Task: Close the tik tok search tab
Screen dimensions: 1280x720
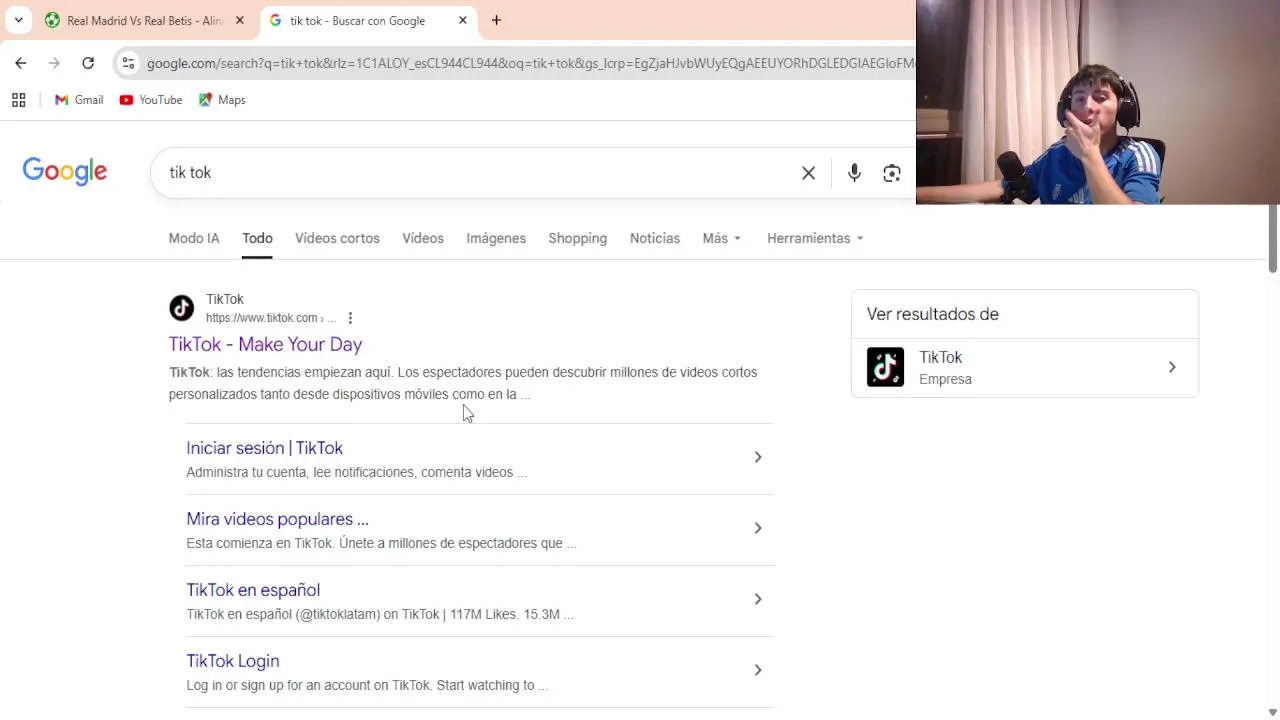Action: [463, 20]
